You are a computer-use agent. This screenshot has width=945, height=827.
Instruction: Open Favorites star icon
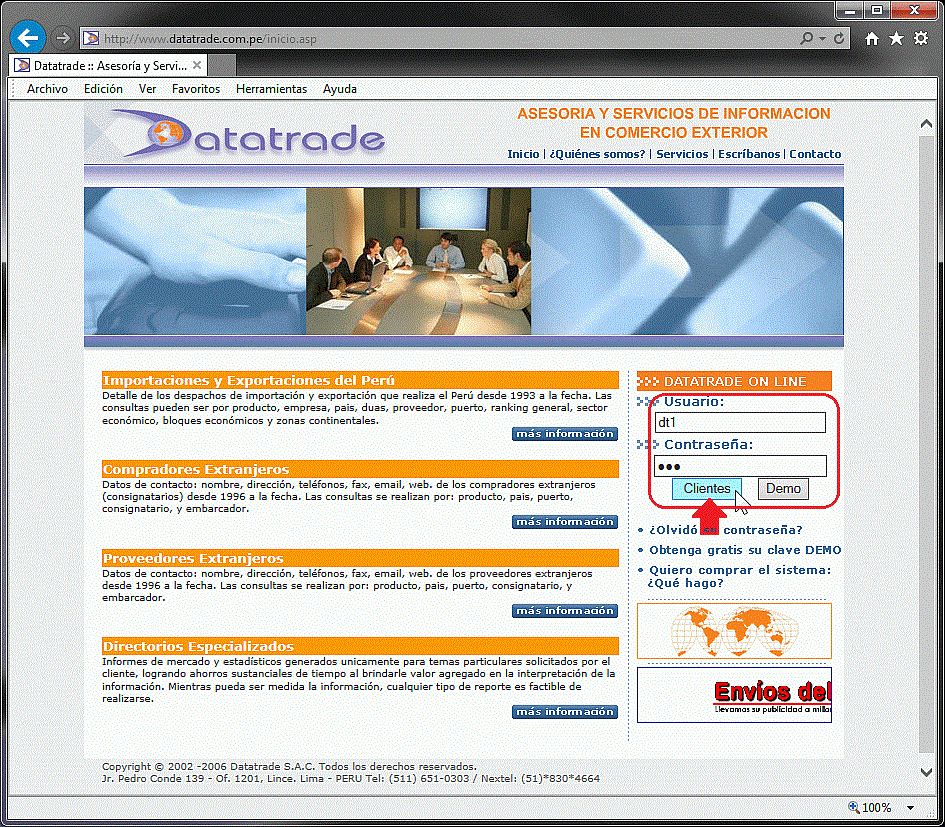tap(897, 39)
